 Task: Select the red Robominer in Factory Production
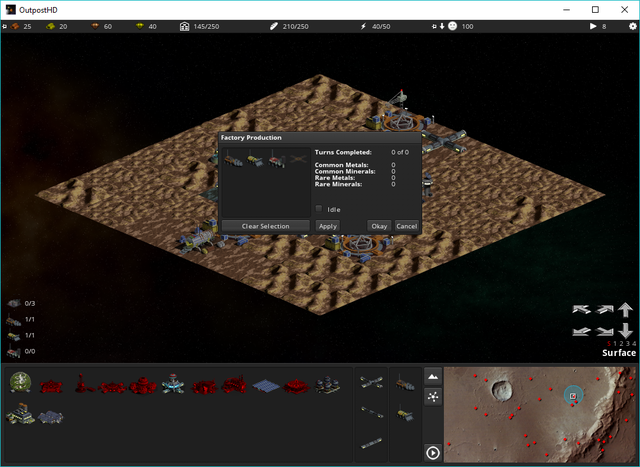tap(276, 158)
